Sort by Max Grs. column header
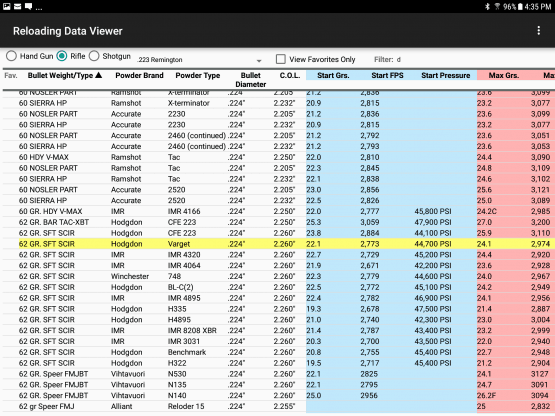The image size is (555, 416). 504,75
